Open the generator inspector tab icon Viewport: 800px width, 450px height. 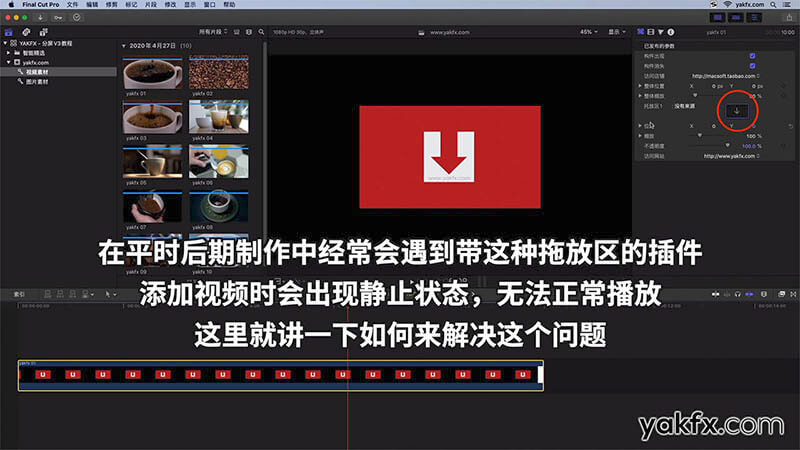coord(640,32)
